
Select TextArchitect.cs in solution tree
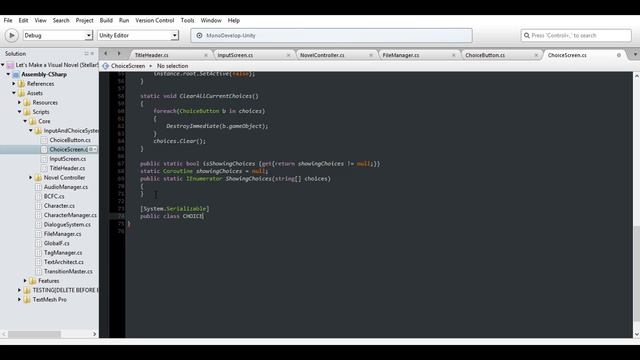pos(64,262)
